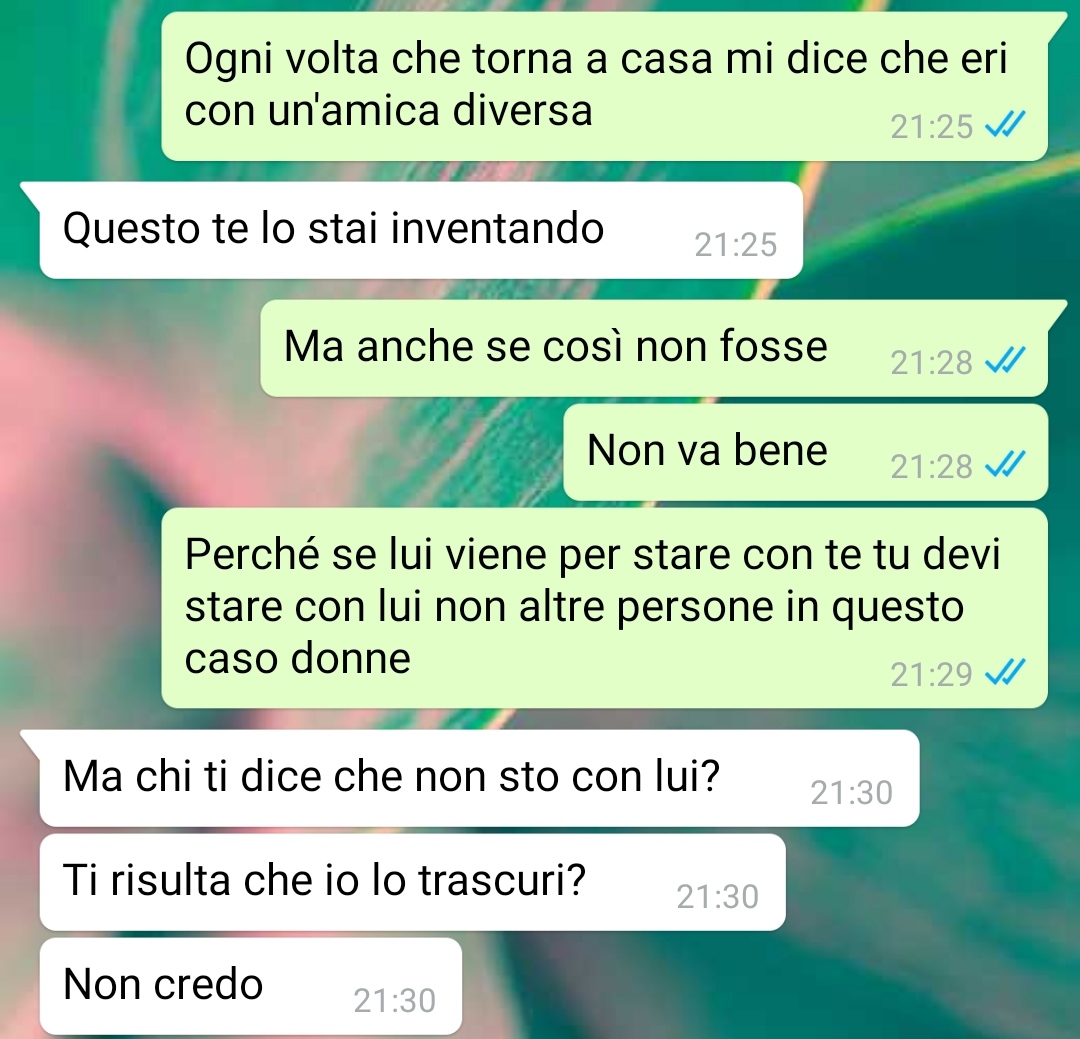The image size is (1080, 1039).
Task: Tap the 'Non credo' message bubble
Action: pos(251,986)
